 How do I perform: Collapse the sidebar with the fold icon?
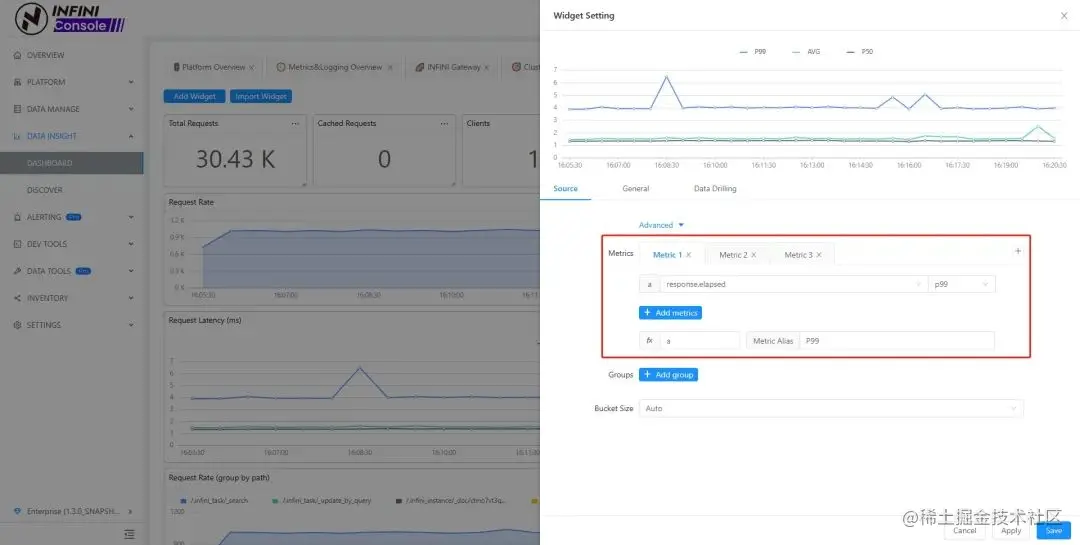point(129,534)
